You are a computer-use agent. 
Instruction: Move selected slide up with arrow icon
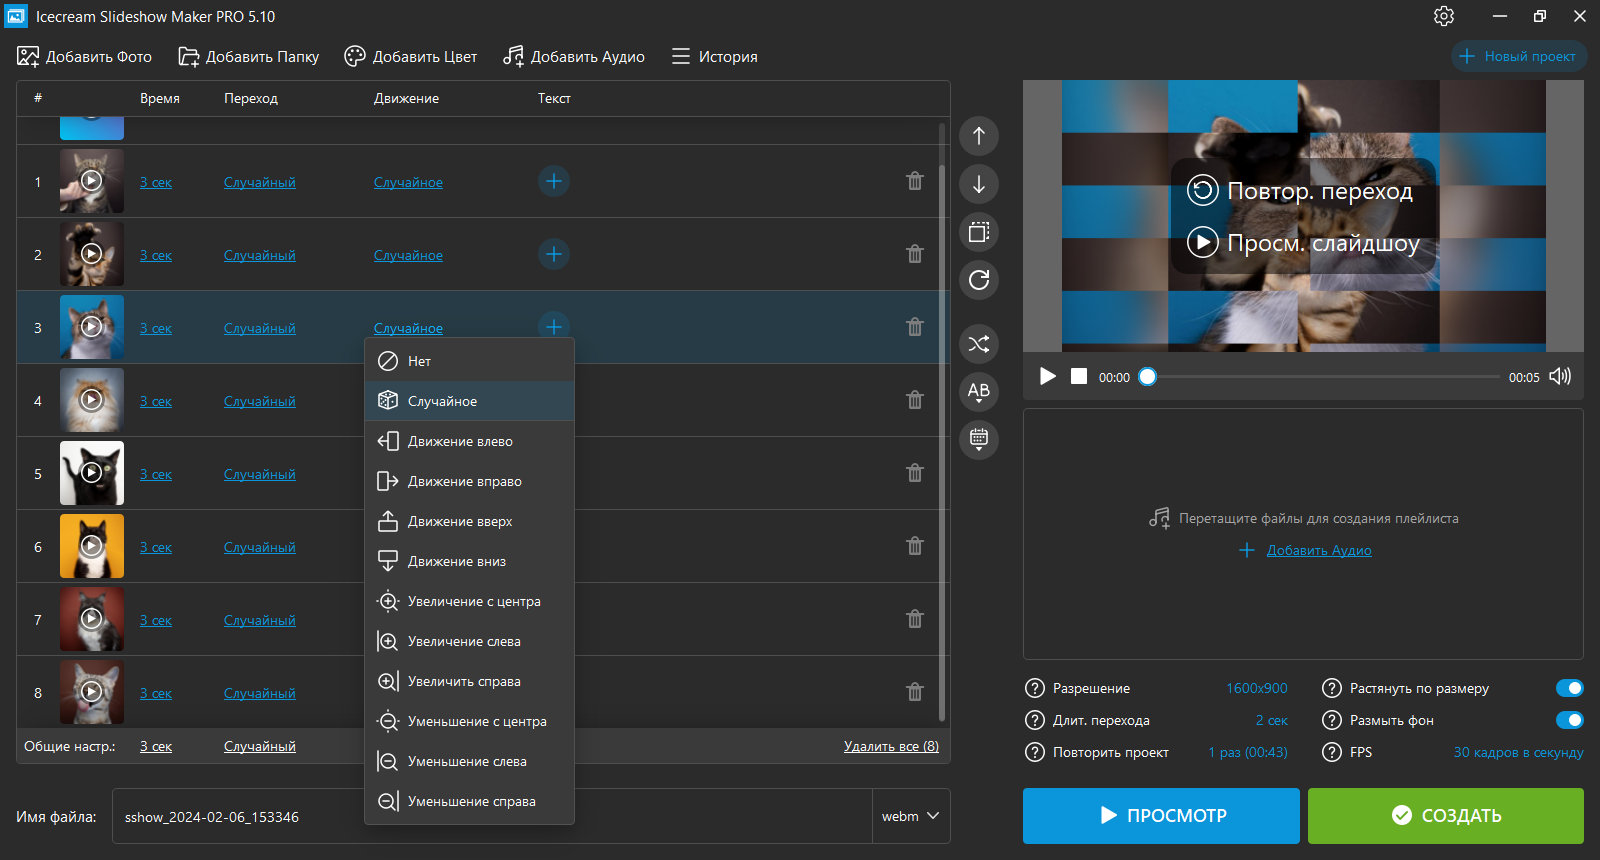pyautogui.click(x=979, y=136)
